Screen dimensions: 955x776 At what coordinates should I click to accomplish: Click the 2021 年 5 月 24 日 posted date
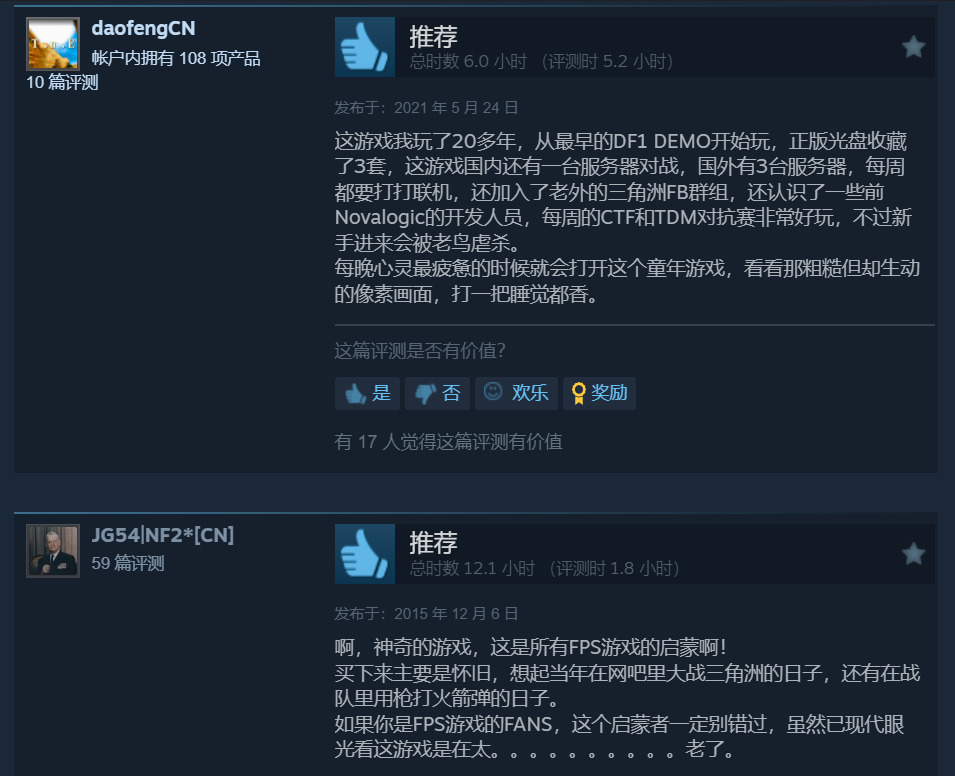(x=456, y=108)
